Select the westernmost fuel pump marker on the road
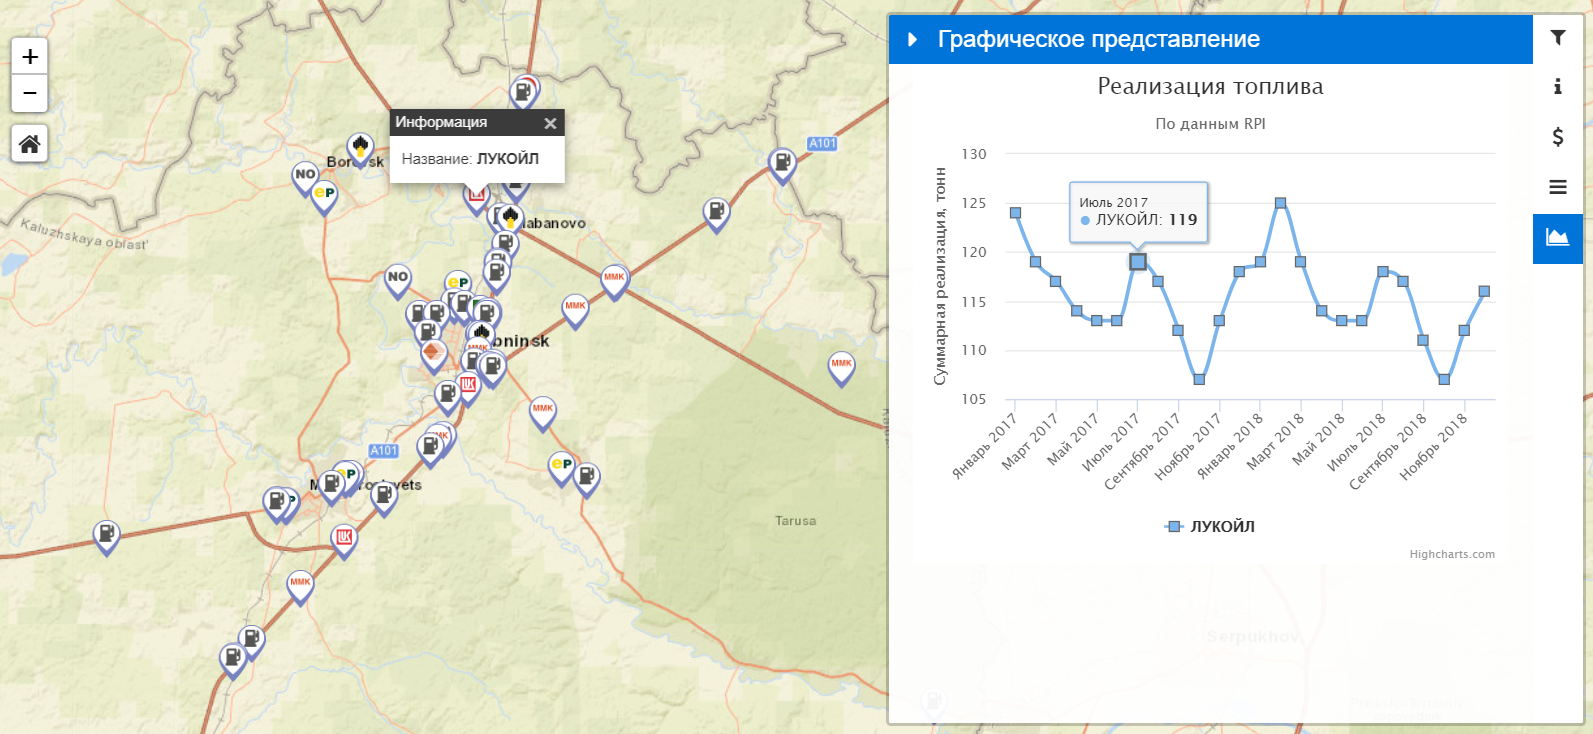This screenshot has height=734, width=1593. tap(106, 536)
